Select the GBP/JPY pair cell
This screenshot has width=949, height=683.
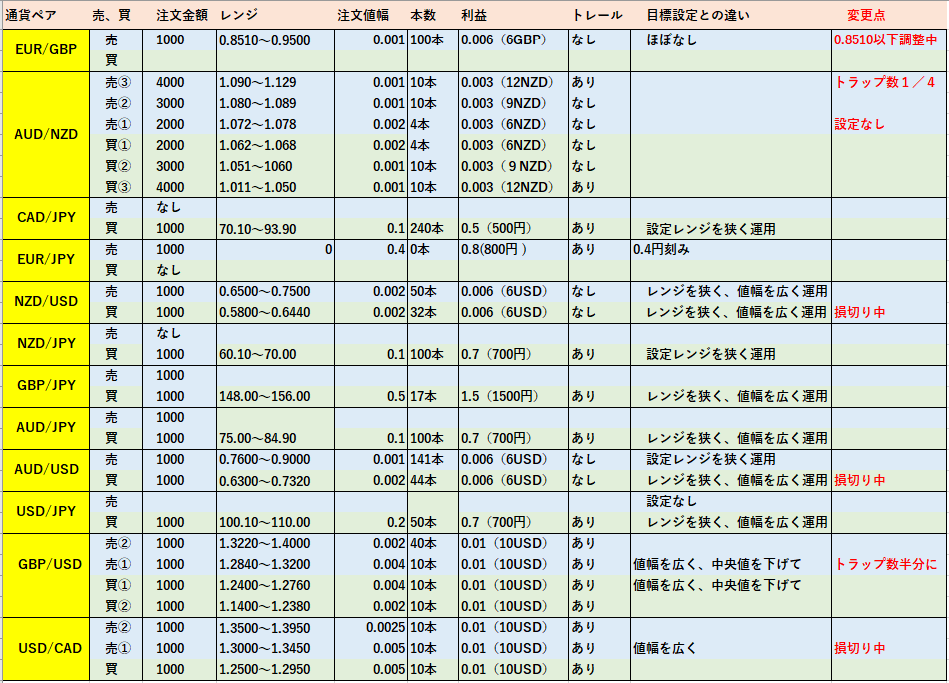[46, 386]
